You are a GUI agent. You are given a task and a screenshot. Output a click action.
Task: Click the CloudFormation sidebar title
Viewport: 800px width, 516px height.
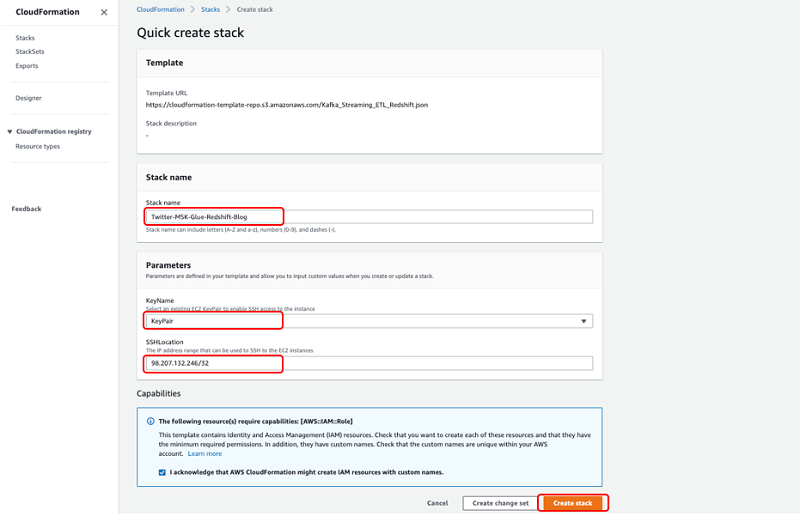[47, 12]
